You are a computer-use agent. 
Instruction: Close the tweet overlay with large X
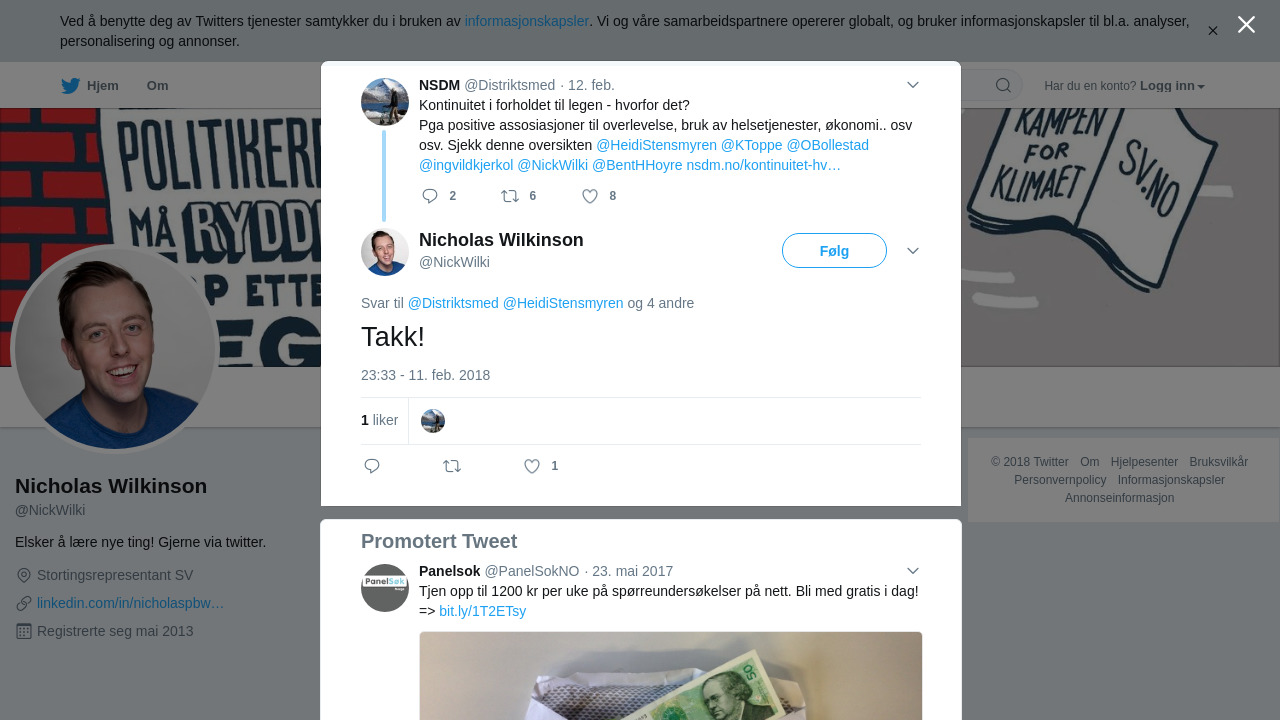pyautogui.click(x=1246, y=25)
